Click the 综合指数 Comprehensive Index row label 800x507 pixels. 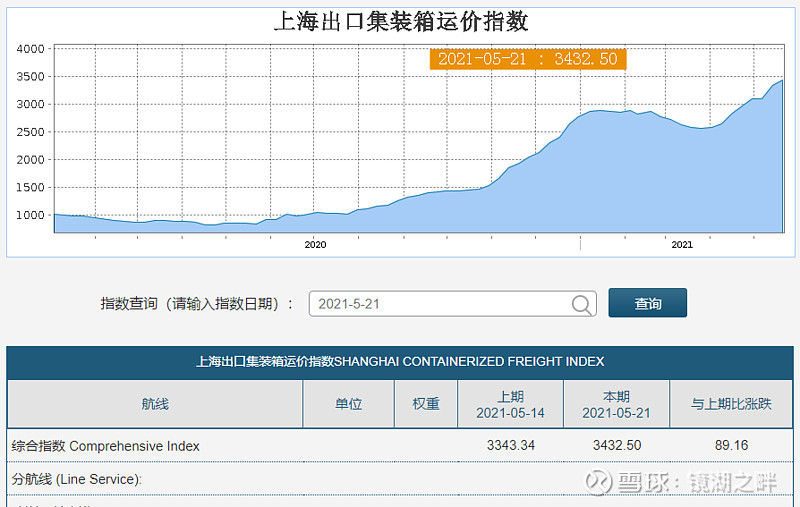[x=106, y=446]
